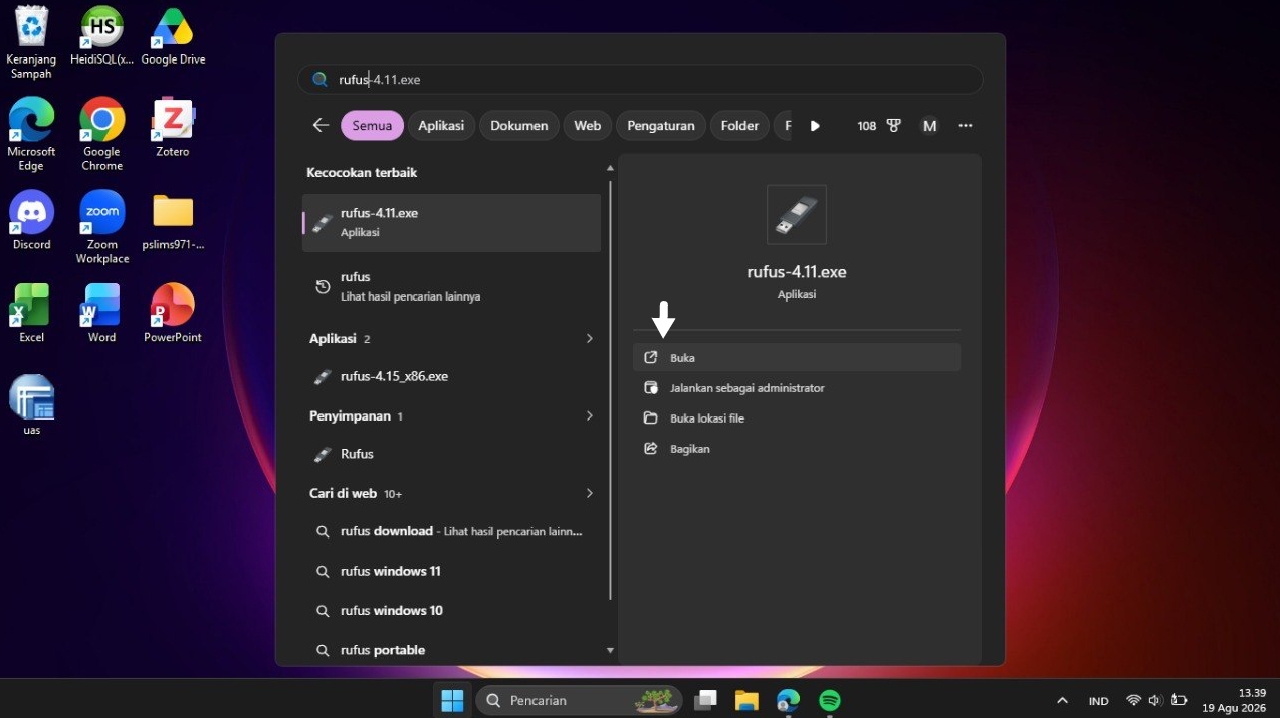The height and width of the screenshot is (718, 1280).
Task: Open the Word desktop shortcut
Action: pos(102,313)
